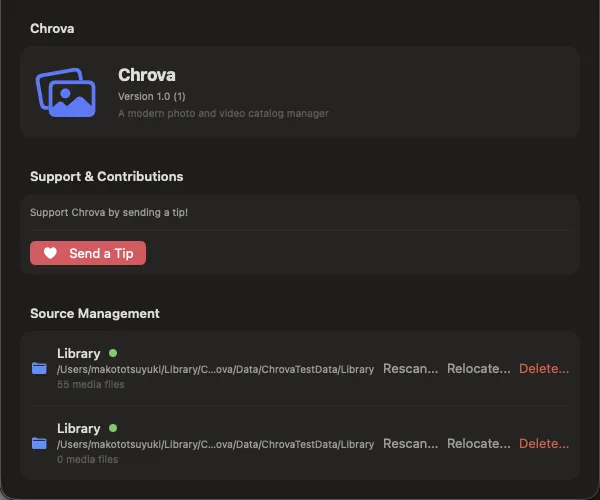Click the Send a Tip button
This screenshot has height=500, width=600.
pos(88,253)
